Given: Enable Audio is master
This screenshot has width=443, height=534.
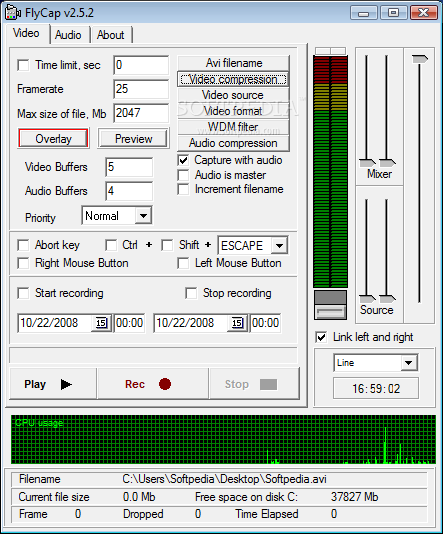Looking at the screenshot, I should pyautogui.click(x=183, y=175).
